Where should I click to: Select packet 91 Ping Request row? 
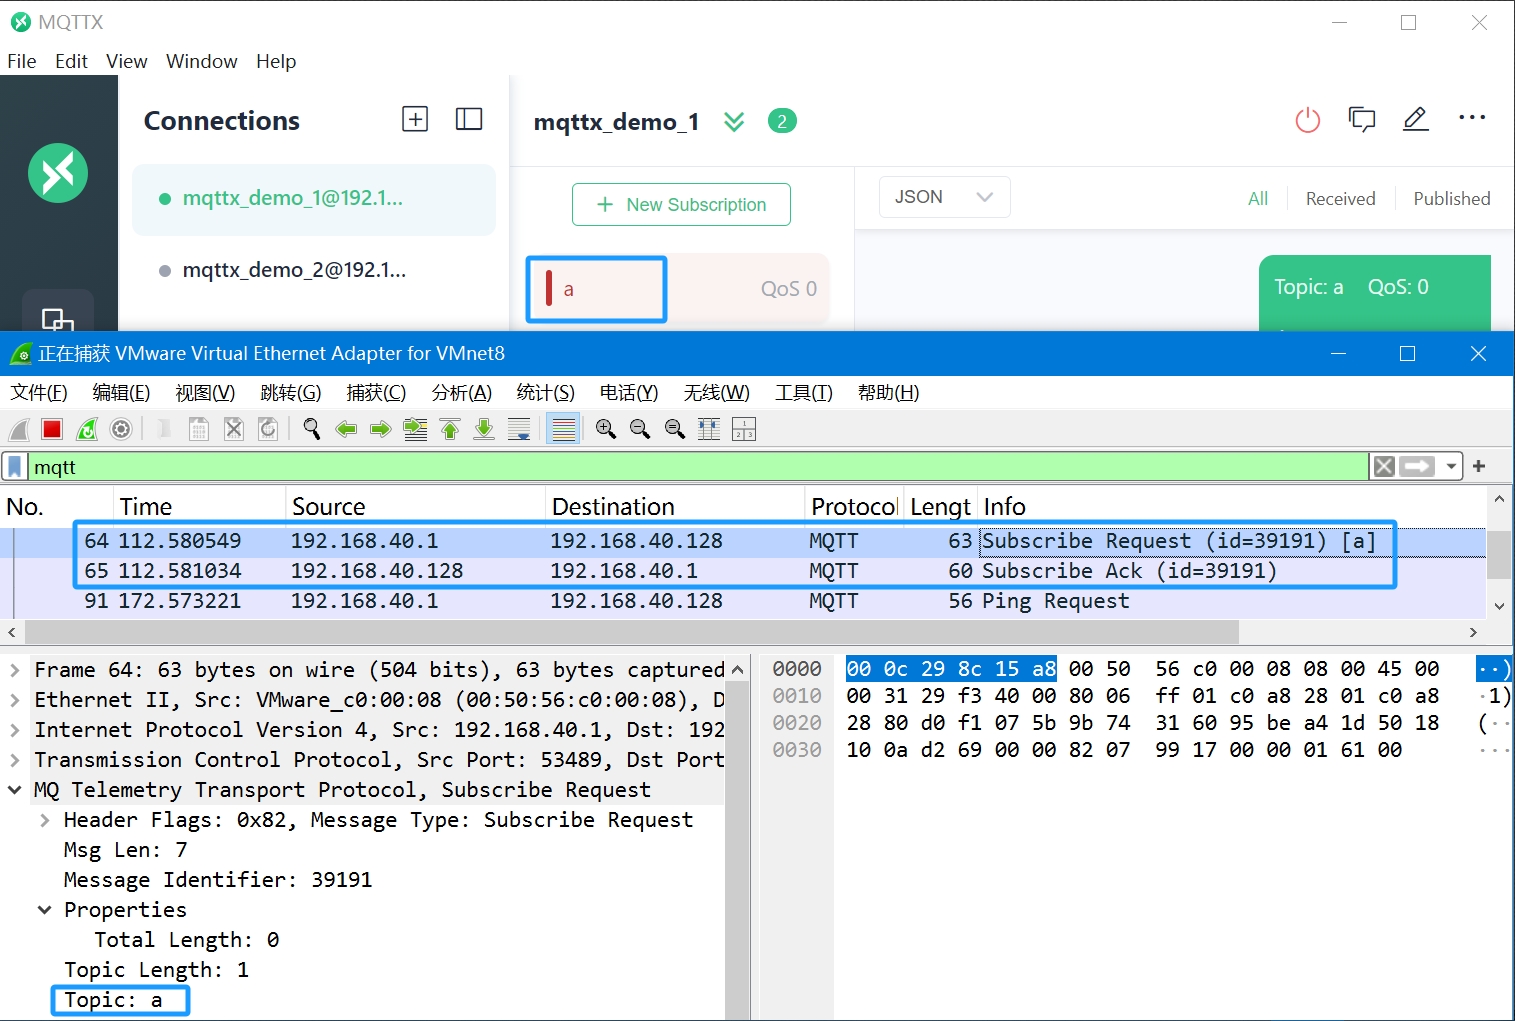click(x=742, y=601)
